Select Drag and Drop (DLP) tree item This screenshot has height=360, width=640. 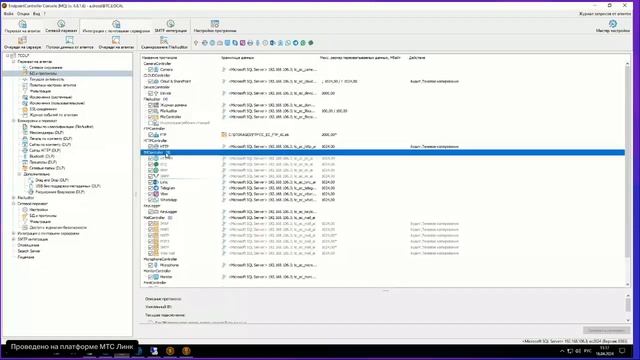[x=52, y=180]
